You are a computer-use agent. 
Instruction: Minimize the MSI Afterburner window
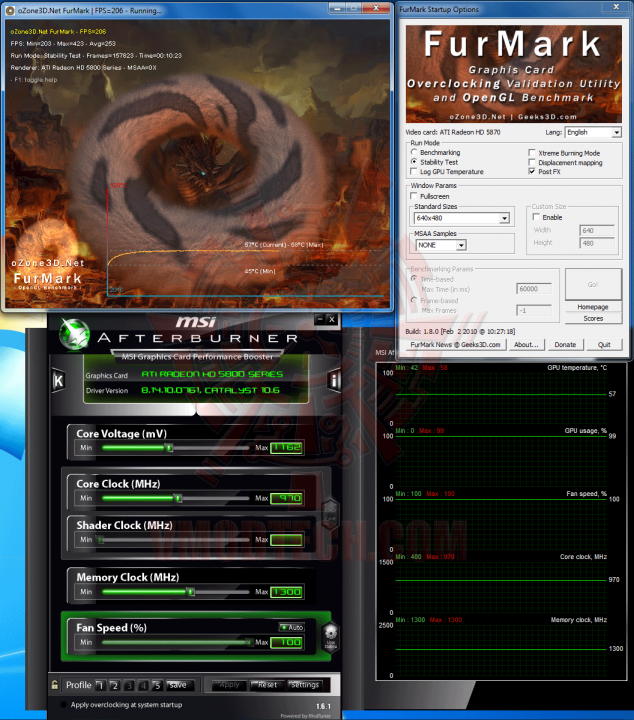tap(320, 319)
